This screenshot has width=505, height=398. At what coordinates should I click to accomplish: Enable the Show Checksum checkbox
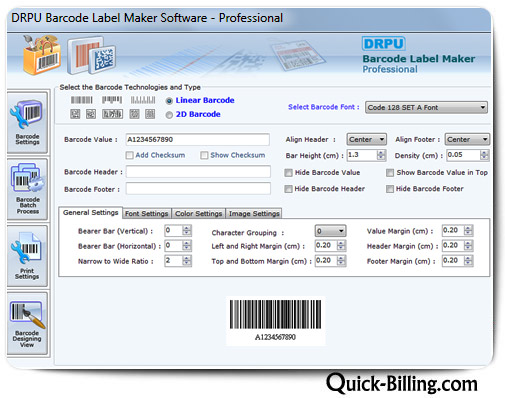click(204, 155)
